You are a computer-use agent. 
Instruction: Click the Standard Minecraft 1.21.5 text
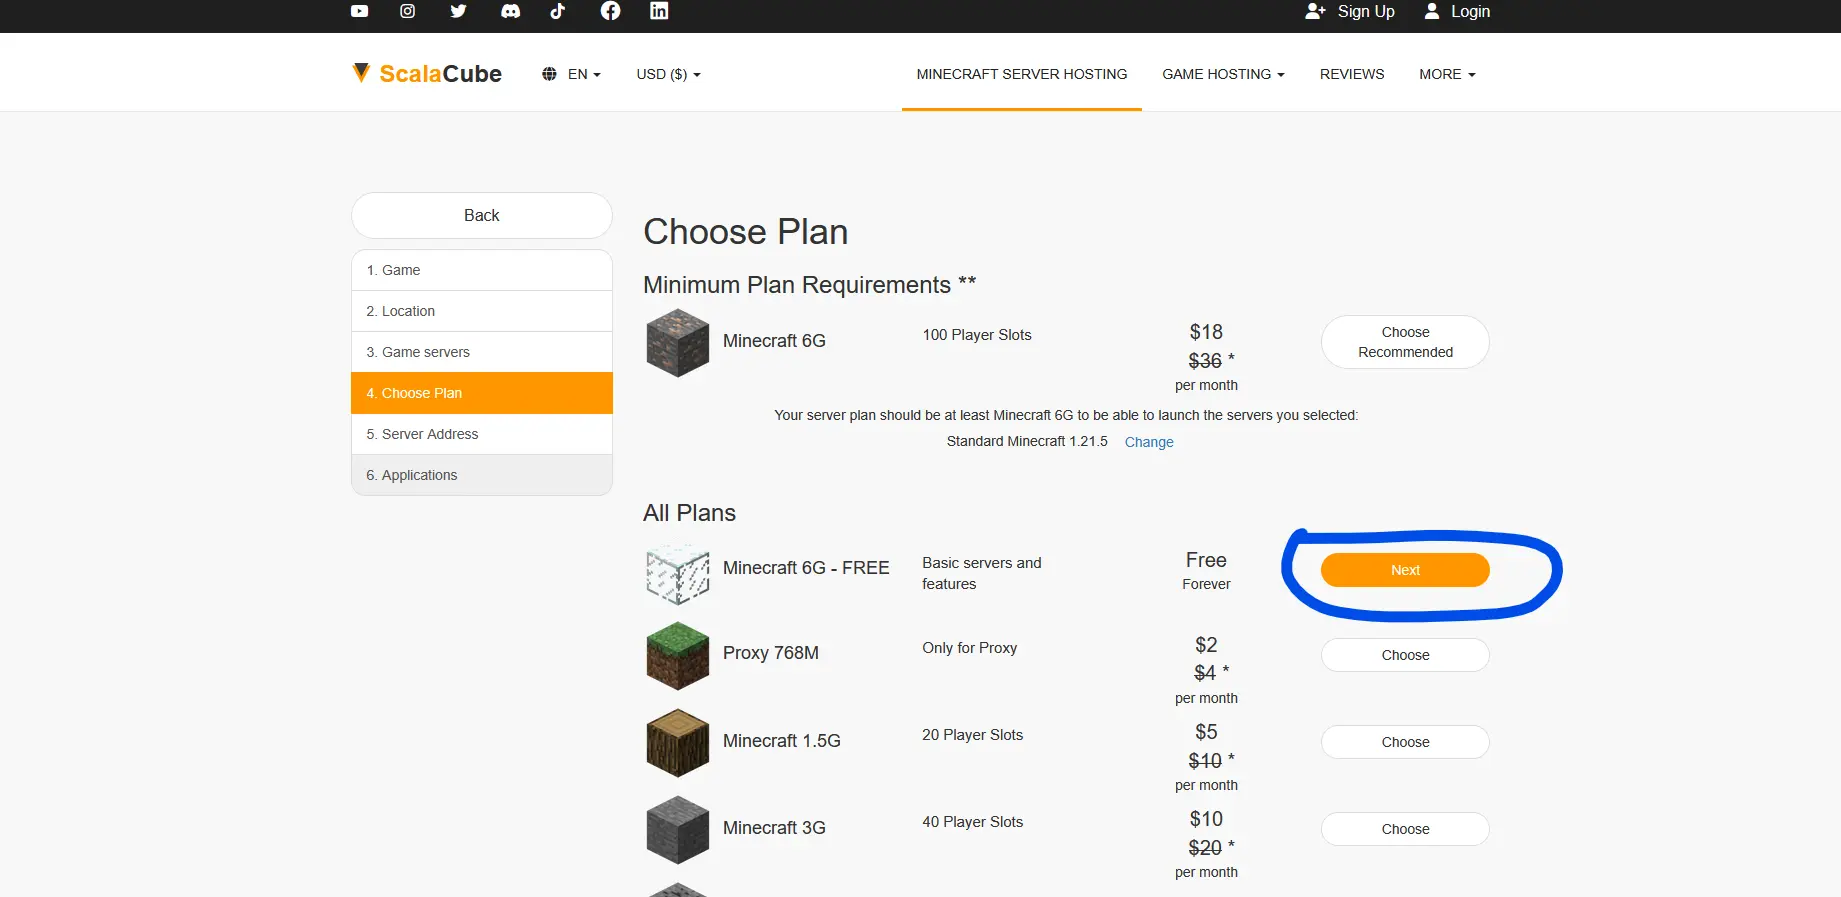pyautogui.click(x=1027, y=441)
